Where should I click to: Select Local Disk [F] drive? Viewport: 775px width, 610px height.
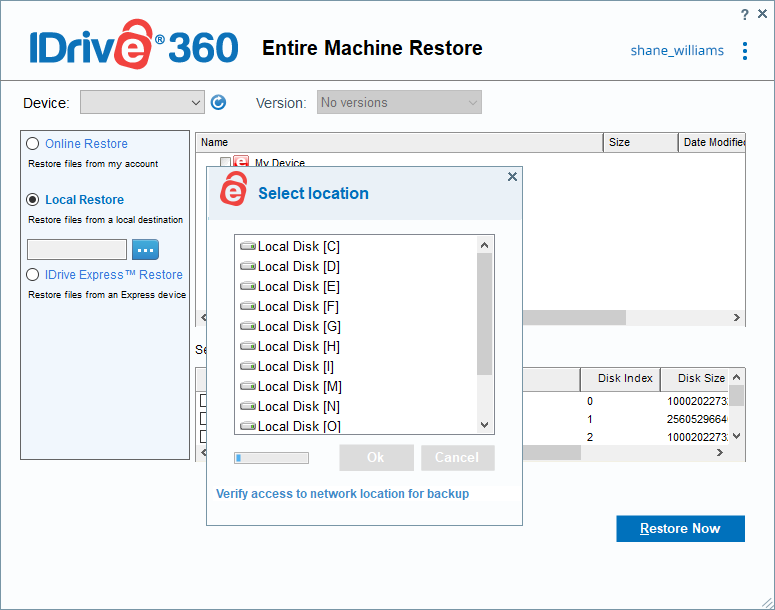pyautogui.click(x=299, y=306)
